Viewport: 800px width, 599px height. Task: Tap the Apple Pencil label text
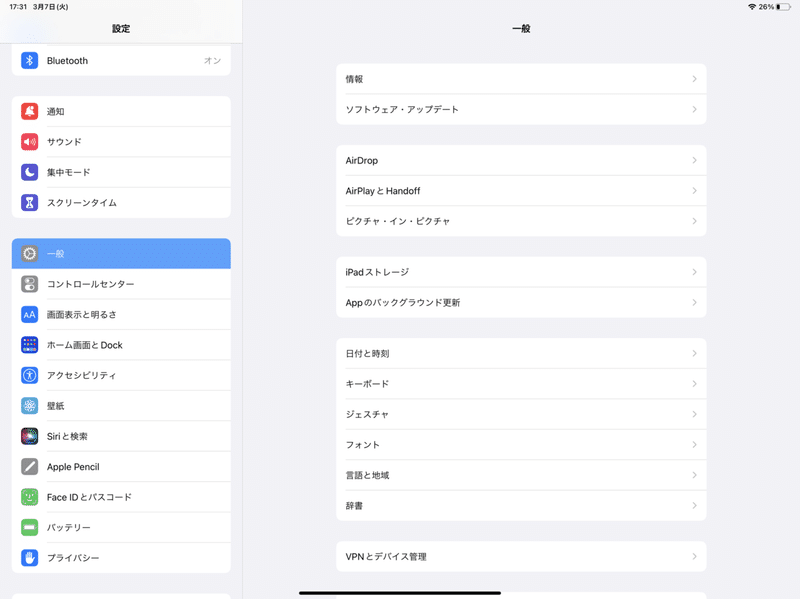(x=73, y=467)
